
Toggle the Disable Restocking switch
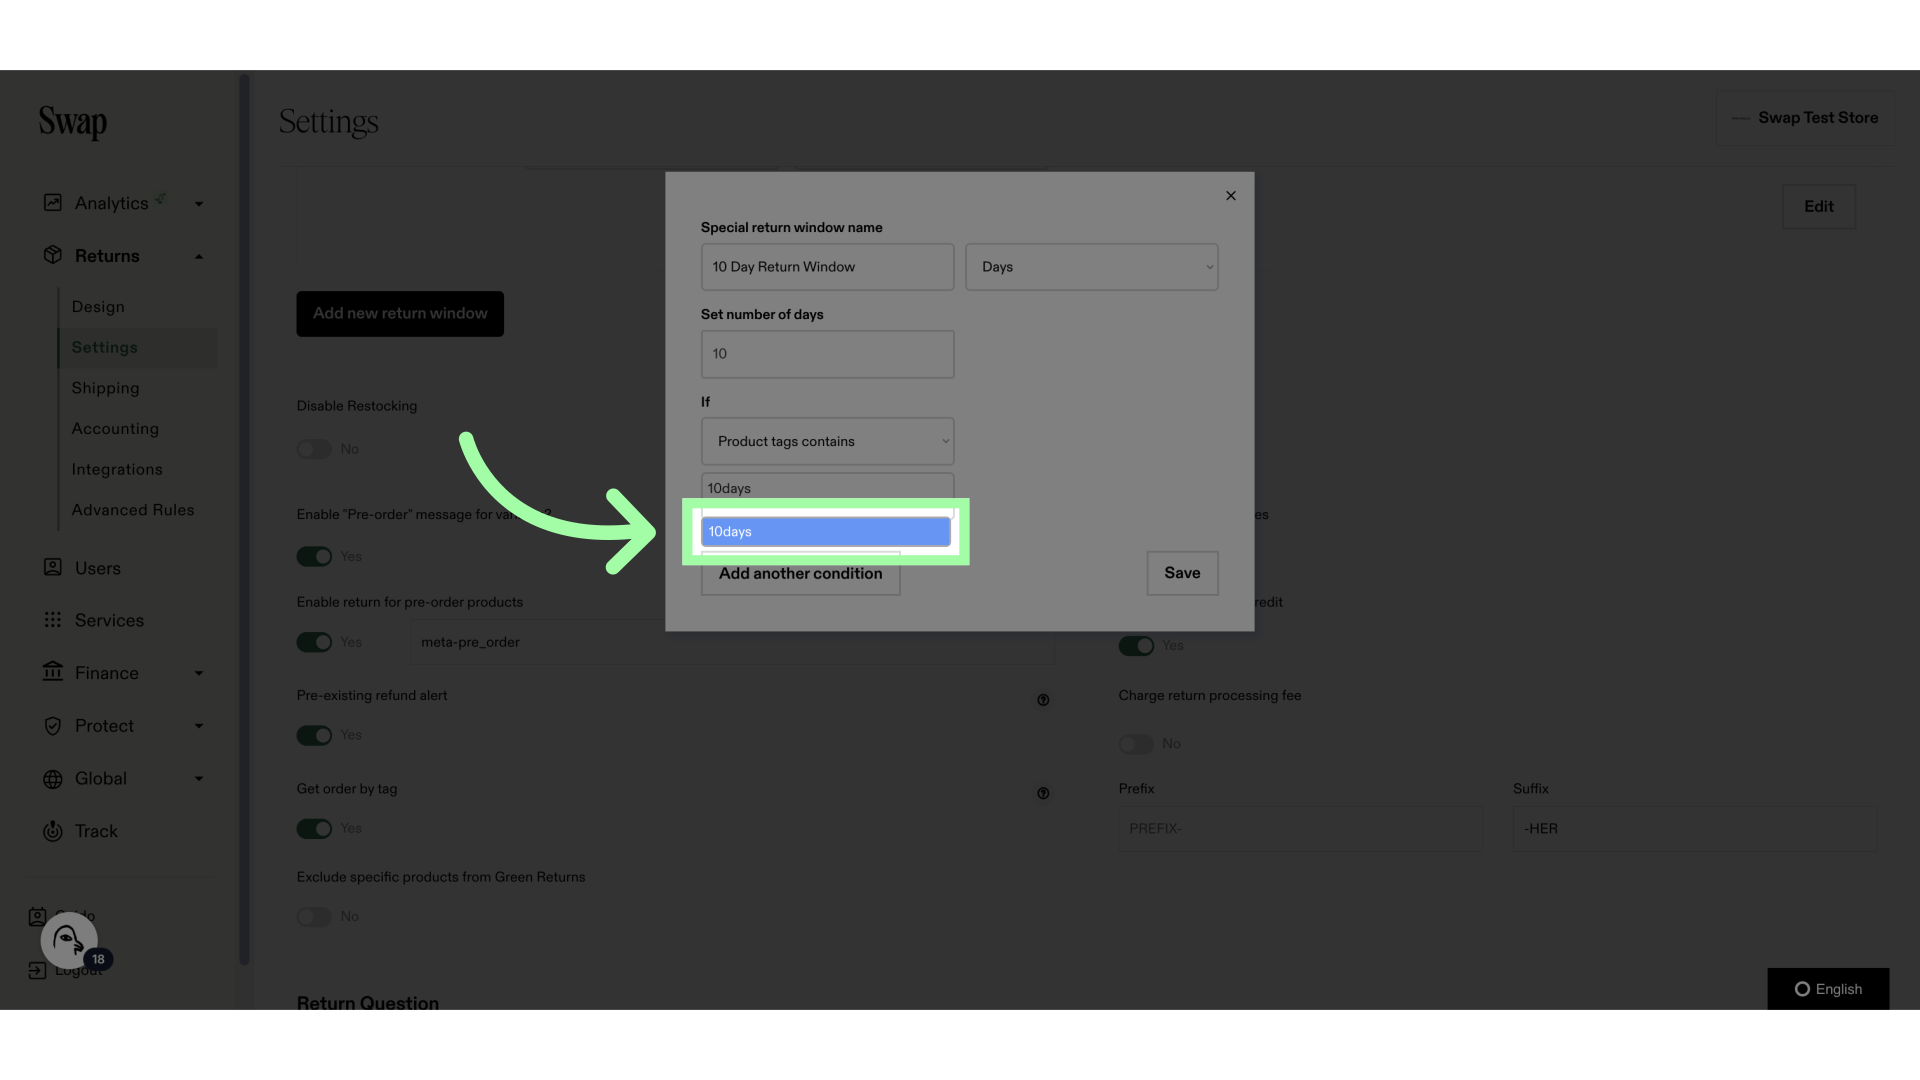pos(314,449)
